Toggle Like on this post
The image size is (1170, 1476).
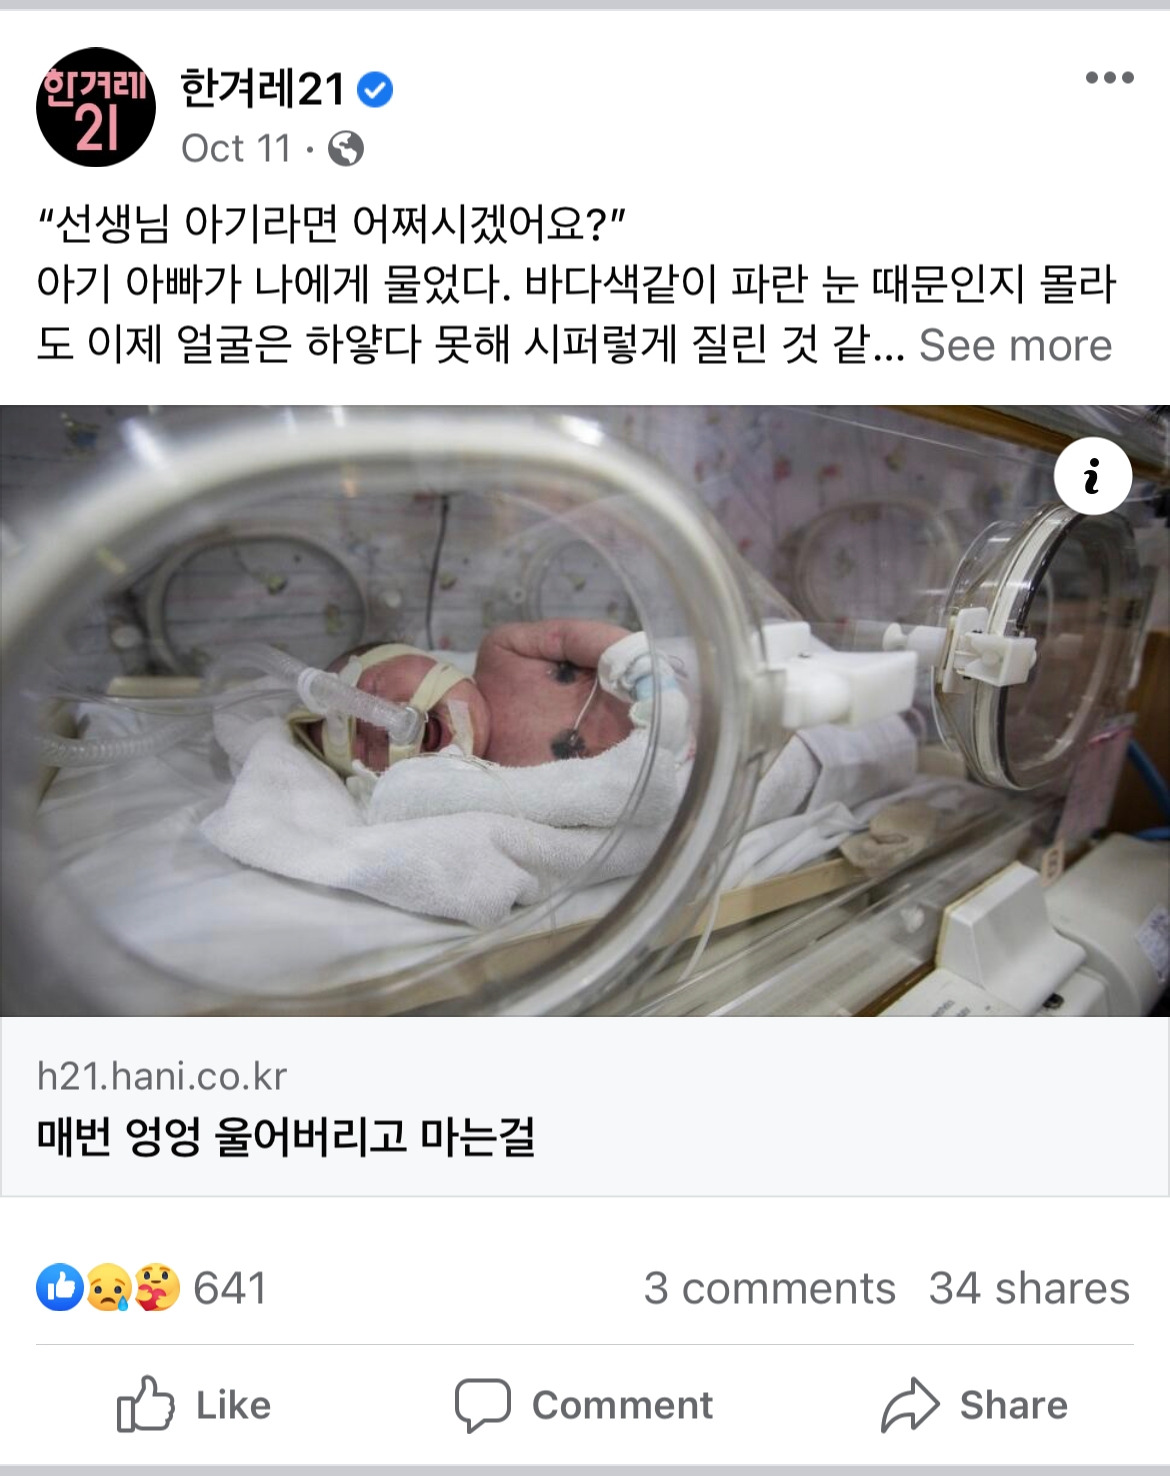tap(194, 1405)
